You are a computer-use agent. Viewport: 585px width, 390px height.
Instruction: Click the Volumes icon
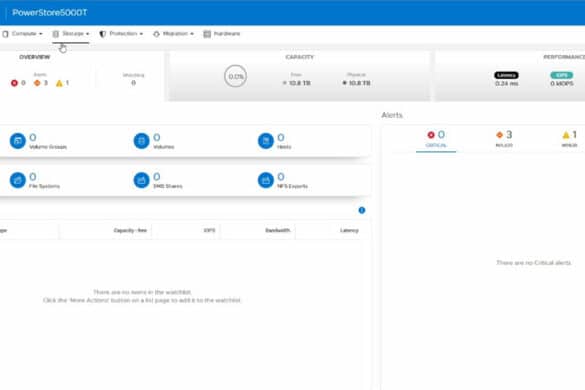click(141, 141)
